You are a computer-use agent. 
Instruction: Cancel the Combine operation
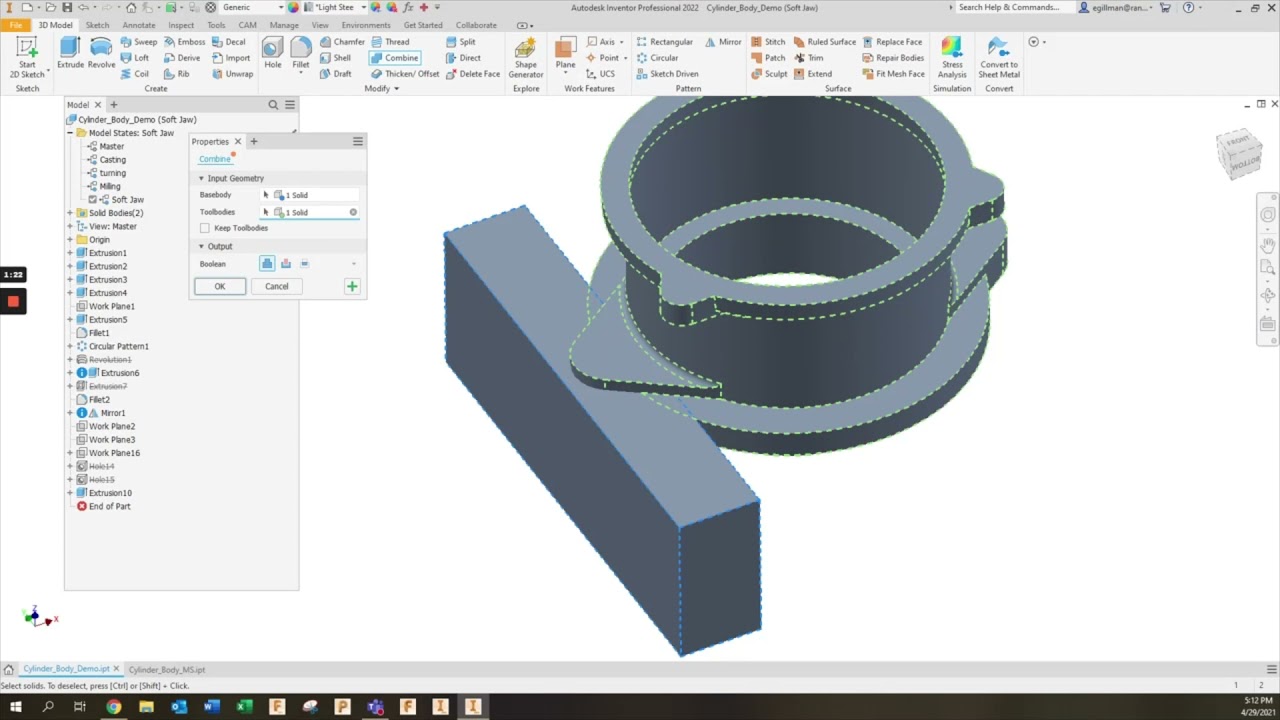[x=276, y=286]
